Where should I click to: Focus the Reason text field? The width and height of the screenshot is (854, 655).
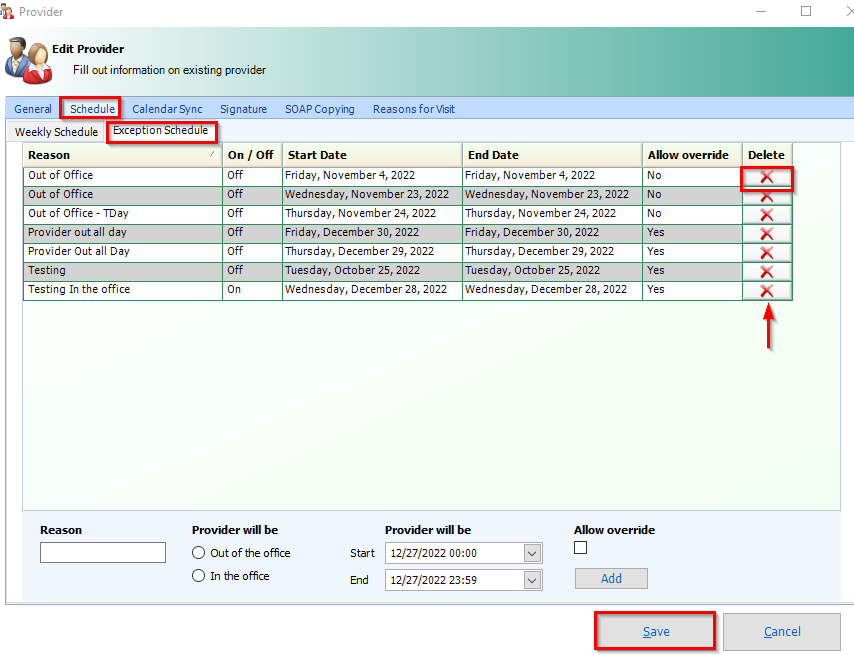point(103,552)
